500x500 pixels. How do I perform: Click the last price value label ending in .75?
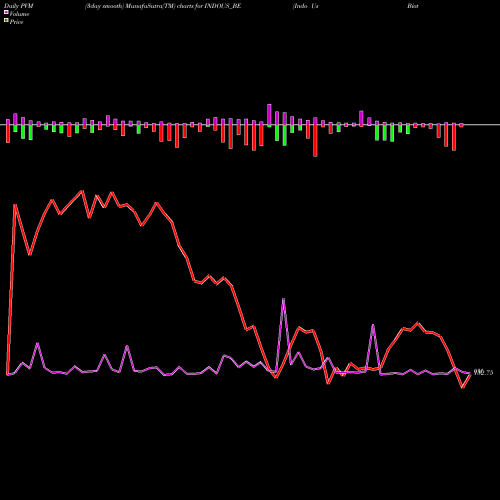[x=483, y=373]
